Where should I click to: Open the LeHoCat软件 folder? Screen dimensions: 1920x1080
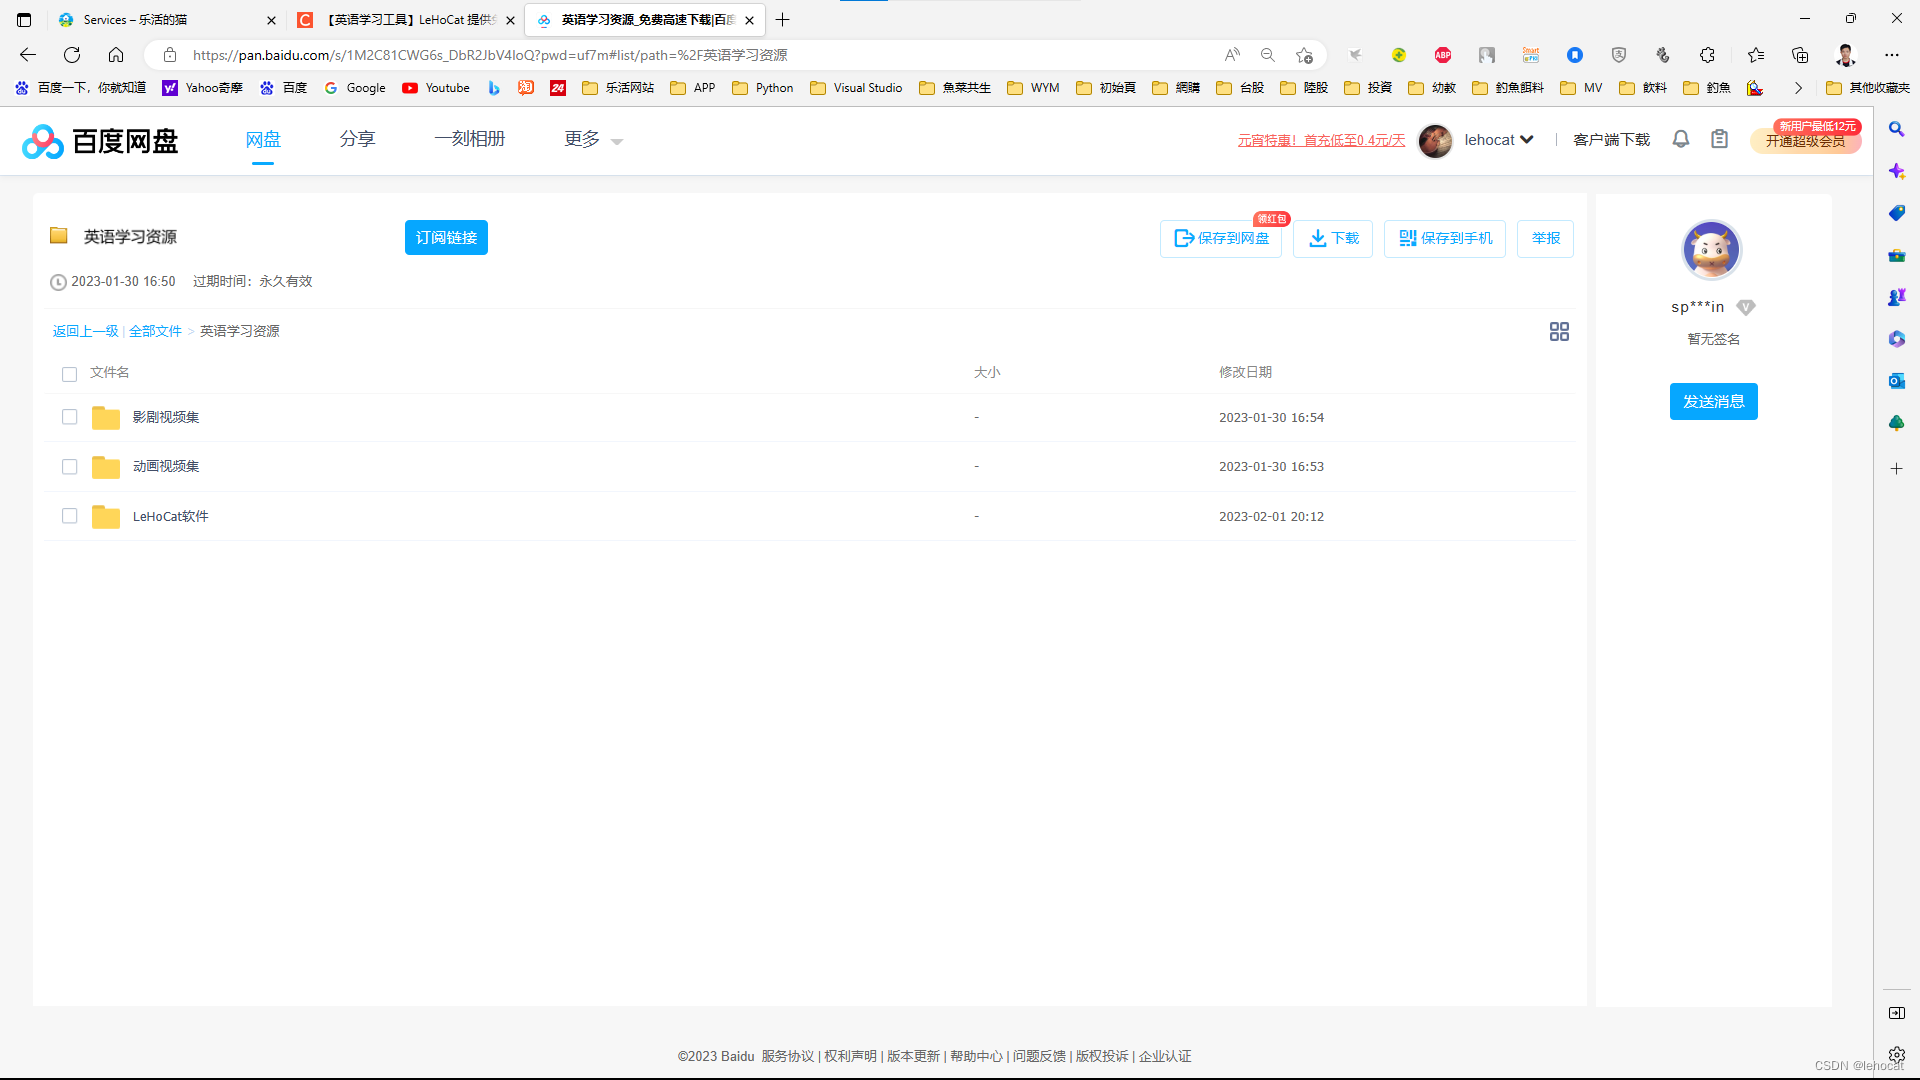pyautogui.click(x=170, y=517)
